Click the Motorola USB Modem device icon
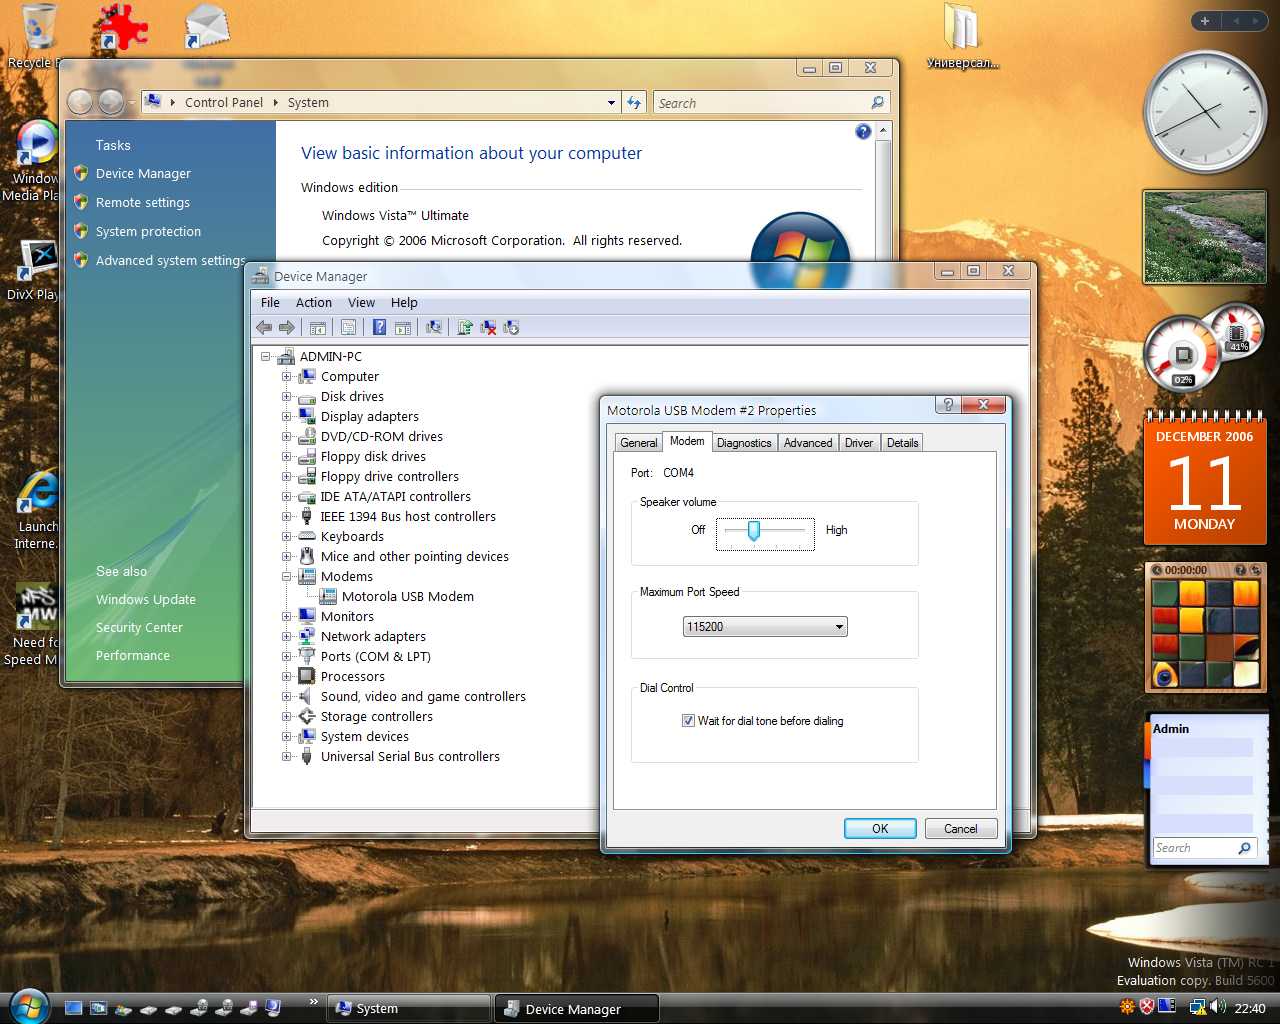 click(327, 596)
